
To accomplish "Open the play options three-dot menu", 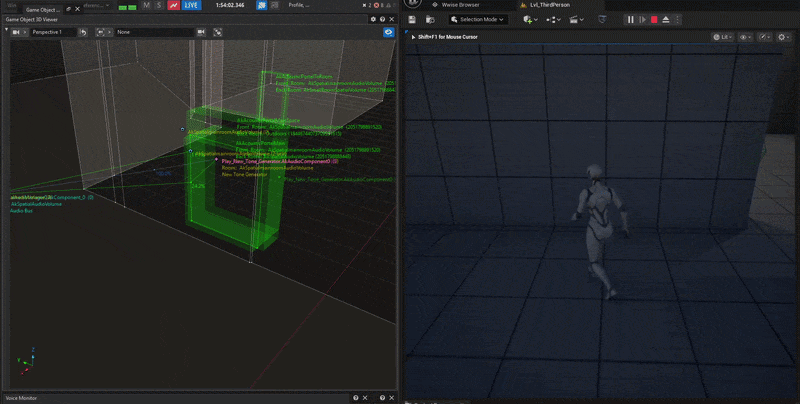I will (x=678, y=19).
